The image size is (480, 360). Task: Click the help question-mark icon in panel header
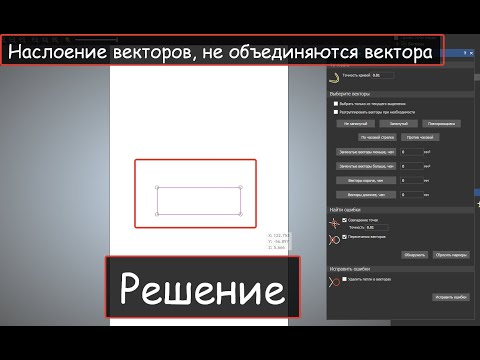[x=465, y=53]
